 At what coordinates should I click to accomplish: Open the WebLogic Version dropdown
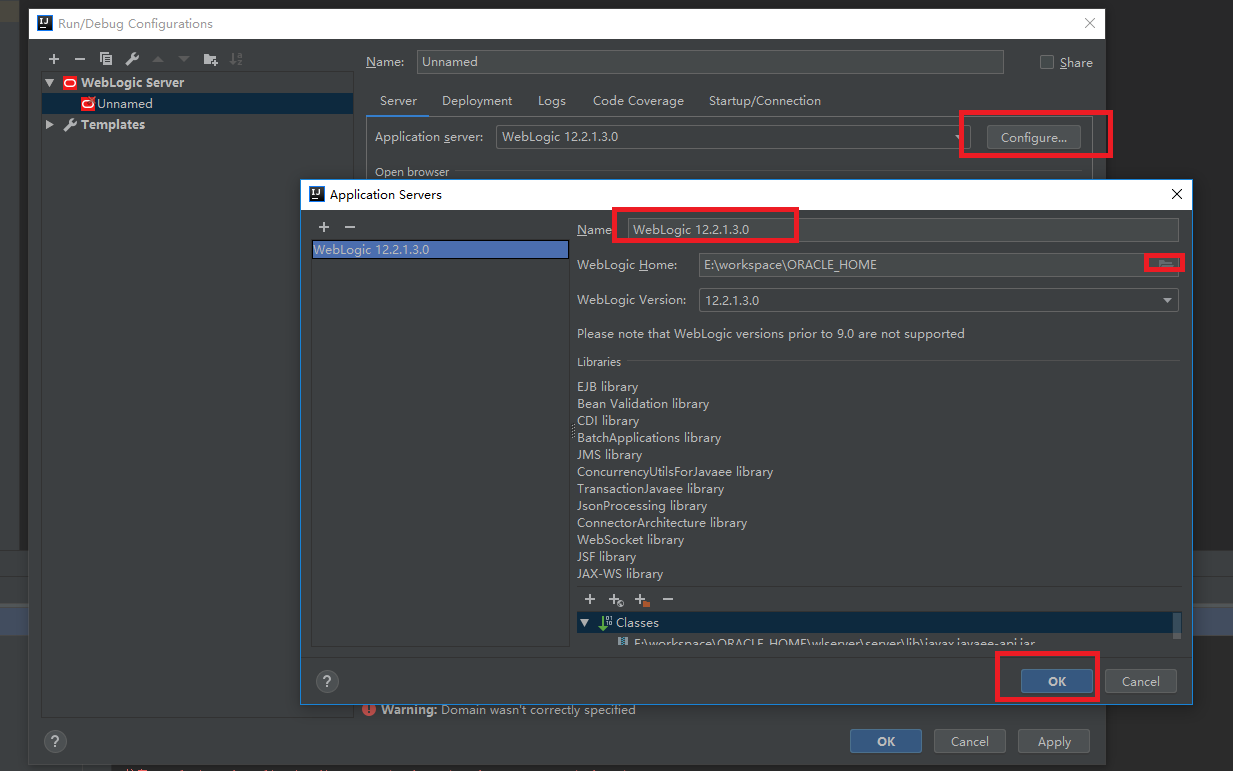tap(1167, 300)
